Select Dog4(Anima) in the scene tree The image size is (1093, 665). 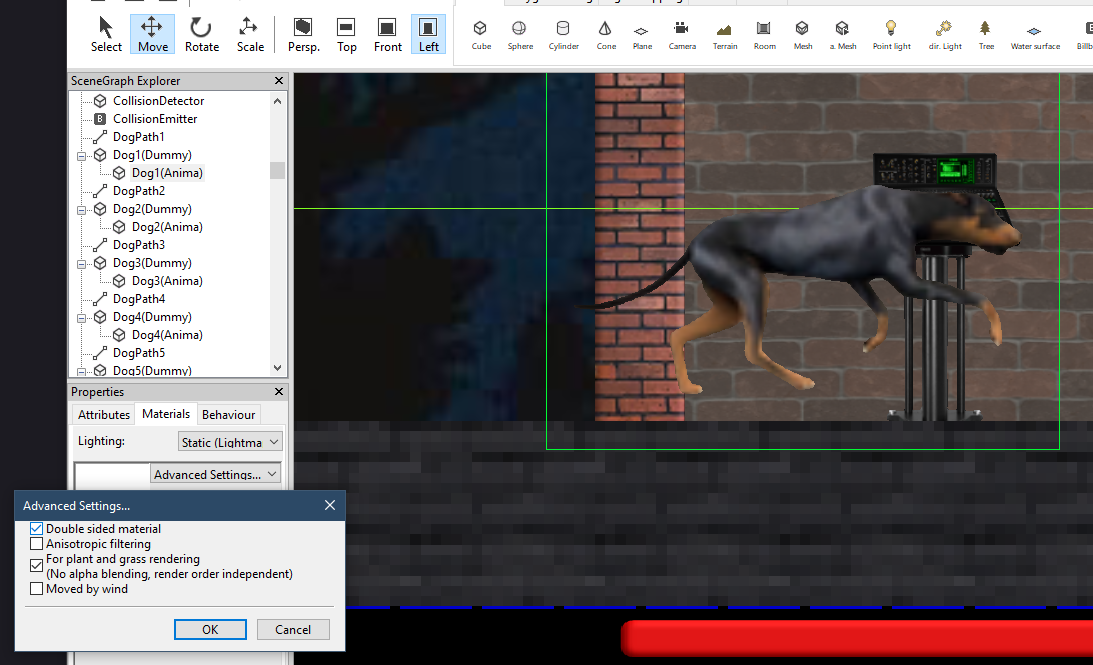coord(167,335)
